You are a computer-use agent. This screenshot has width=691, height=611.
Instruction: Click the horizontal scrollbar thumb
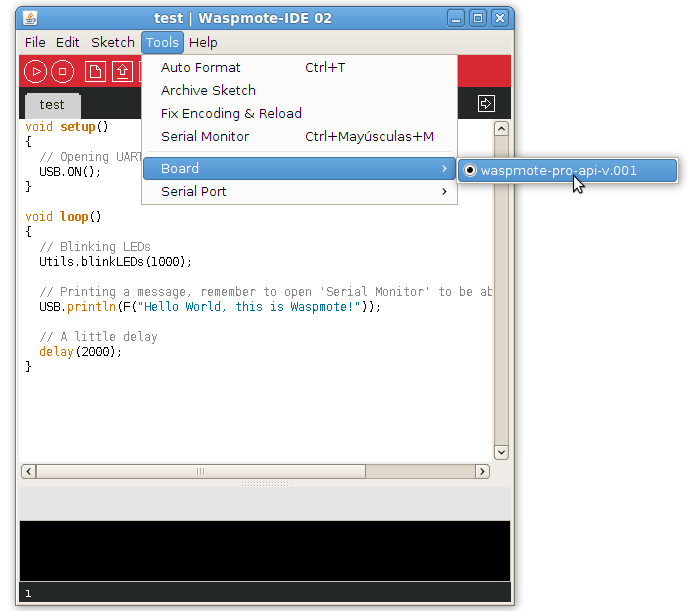[201, 472]
